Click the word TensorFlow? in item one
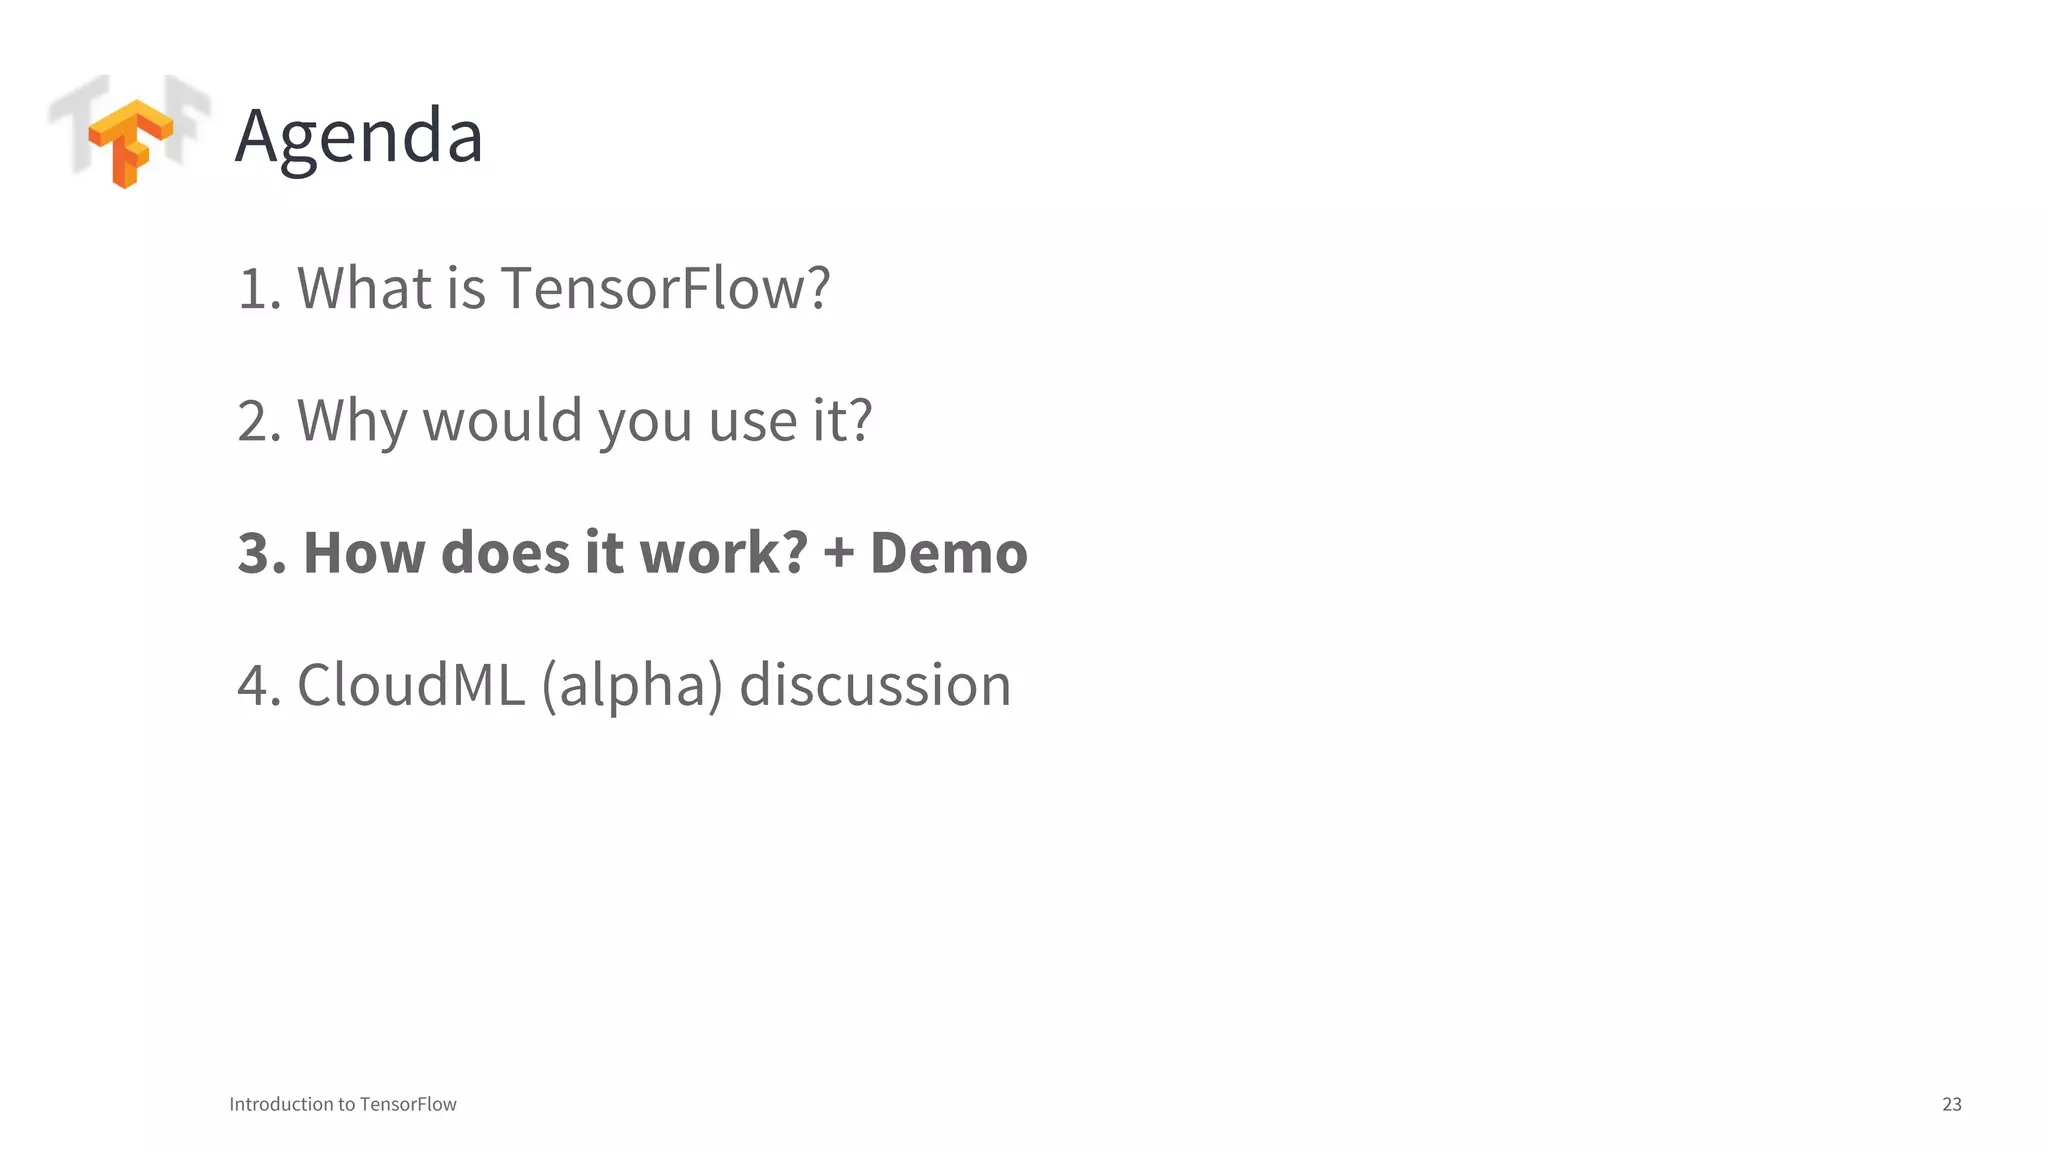This screenshot has width=2048, height=1152. click(665, 288)
